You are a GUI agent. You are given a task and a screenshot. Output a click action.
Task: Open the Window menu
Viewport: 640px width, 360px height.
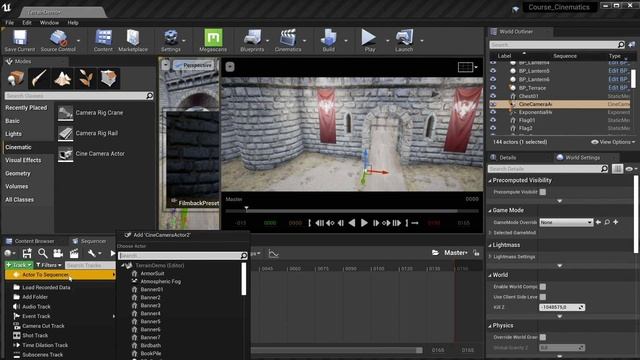[49, 23]
